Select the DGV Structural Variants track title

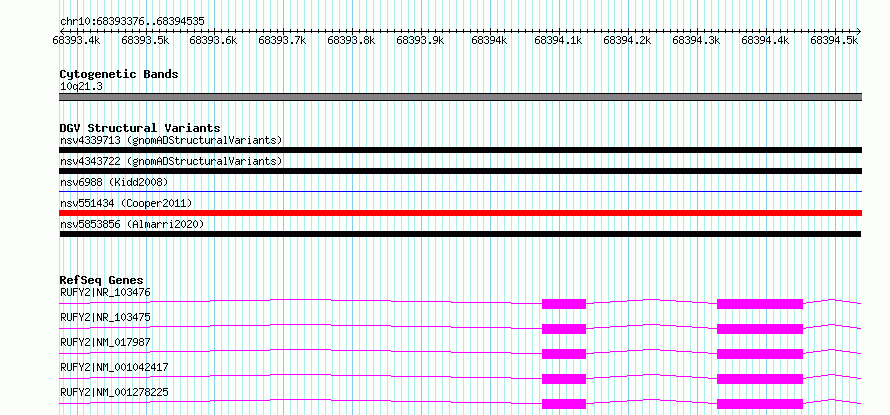(x=140, y=128)
